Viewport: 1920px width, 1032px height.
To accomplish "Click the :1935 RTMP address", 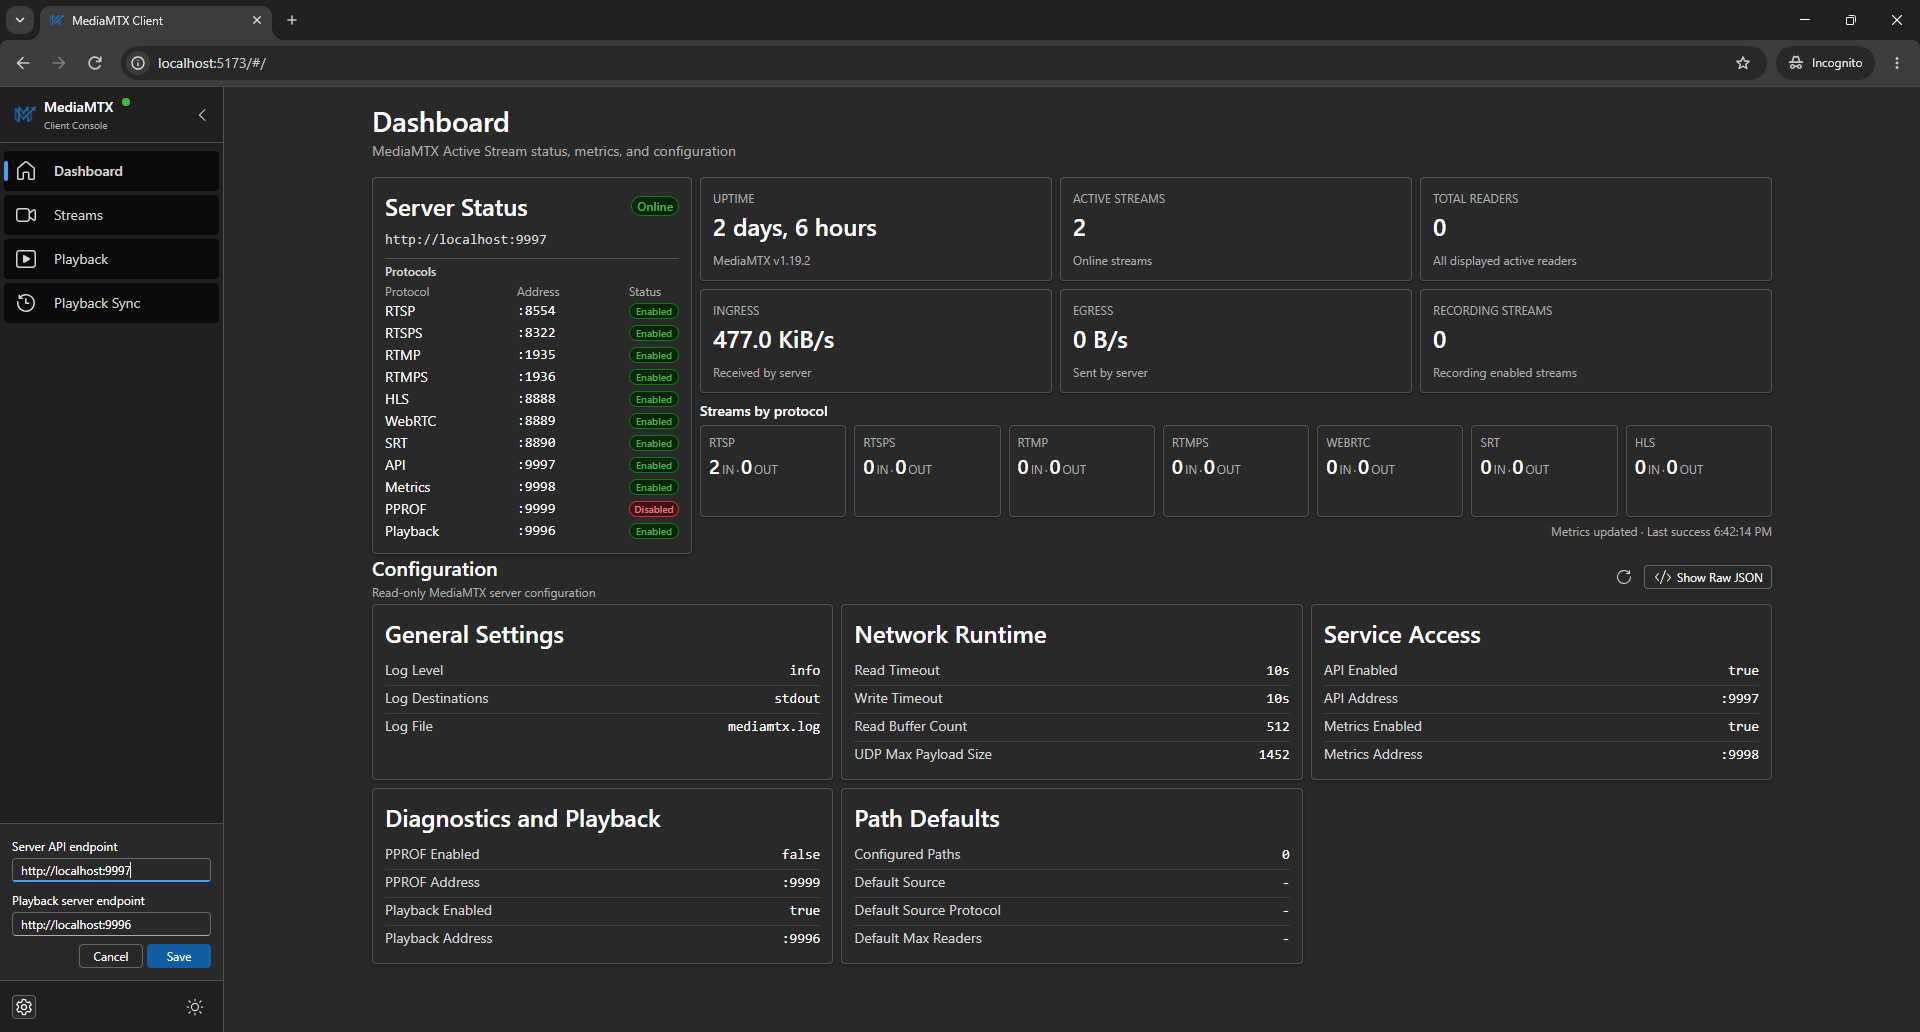I will tap(537, 355).
